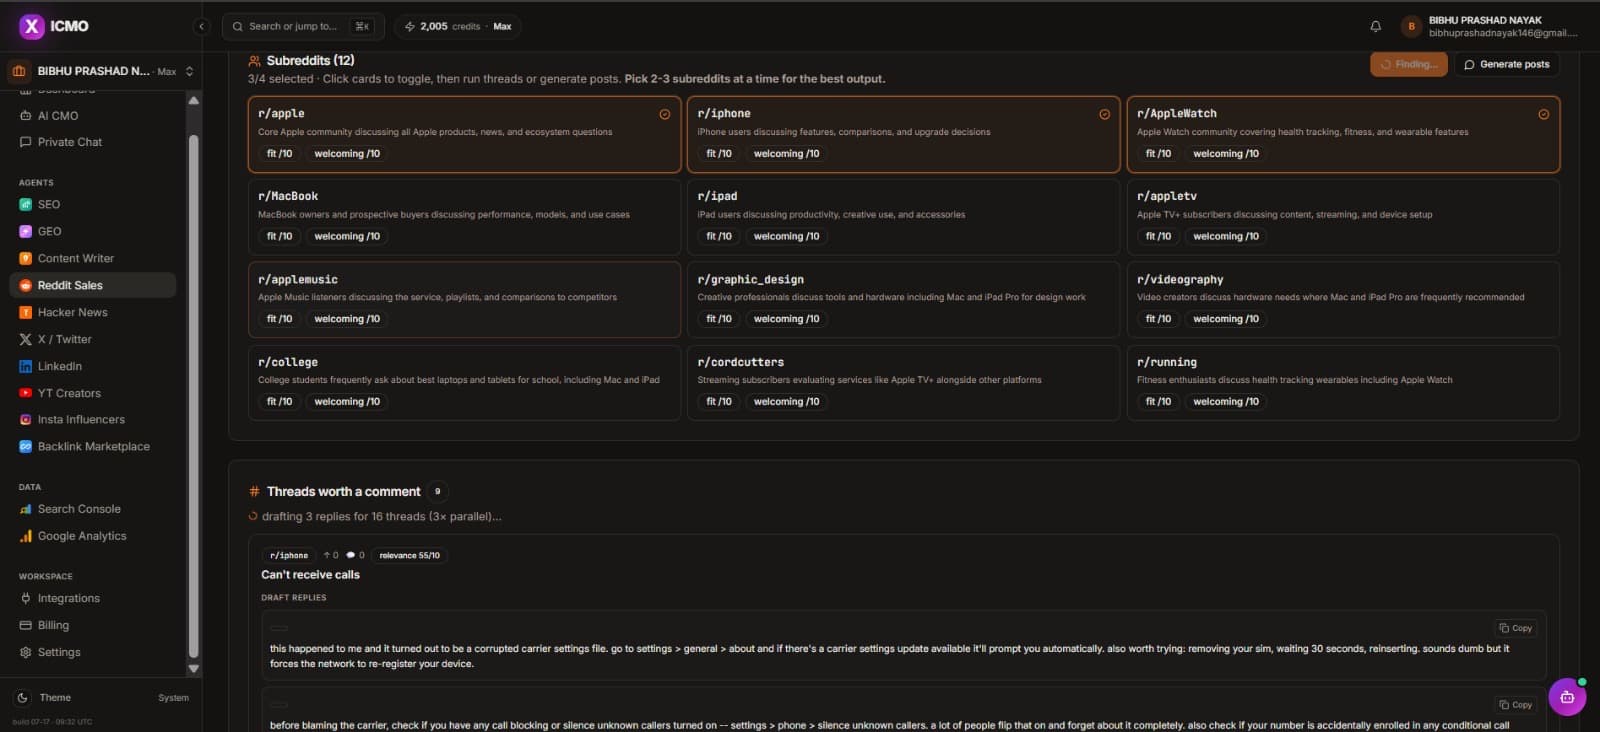
Task: Click the Theme moon icon
Action: click(23, 697)
